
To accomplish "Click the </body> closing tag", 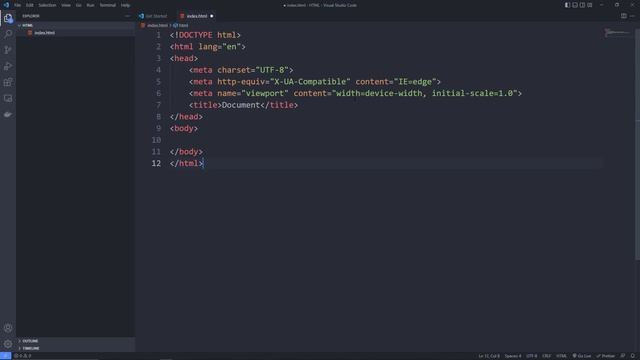I will [x=186, y=152].
